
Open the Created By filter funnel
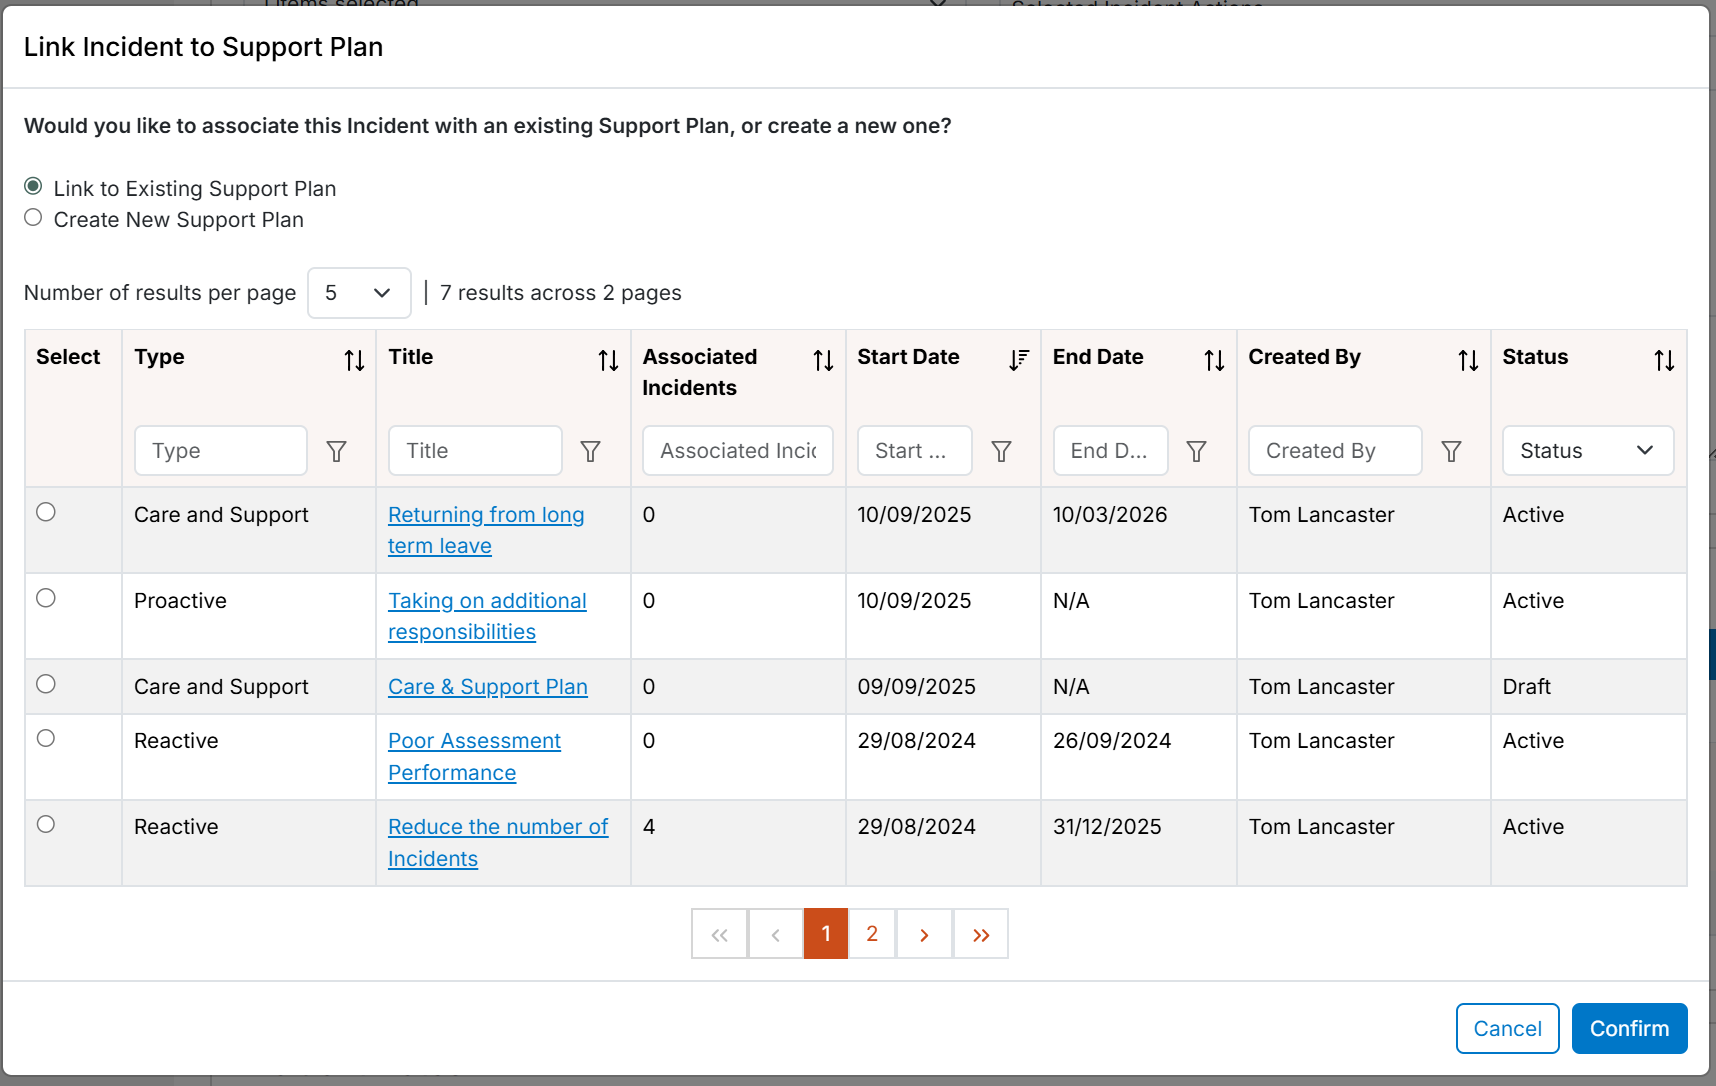click(x=1452, y=451)
